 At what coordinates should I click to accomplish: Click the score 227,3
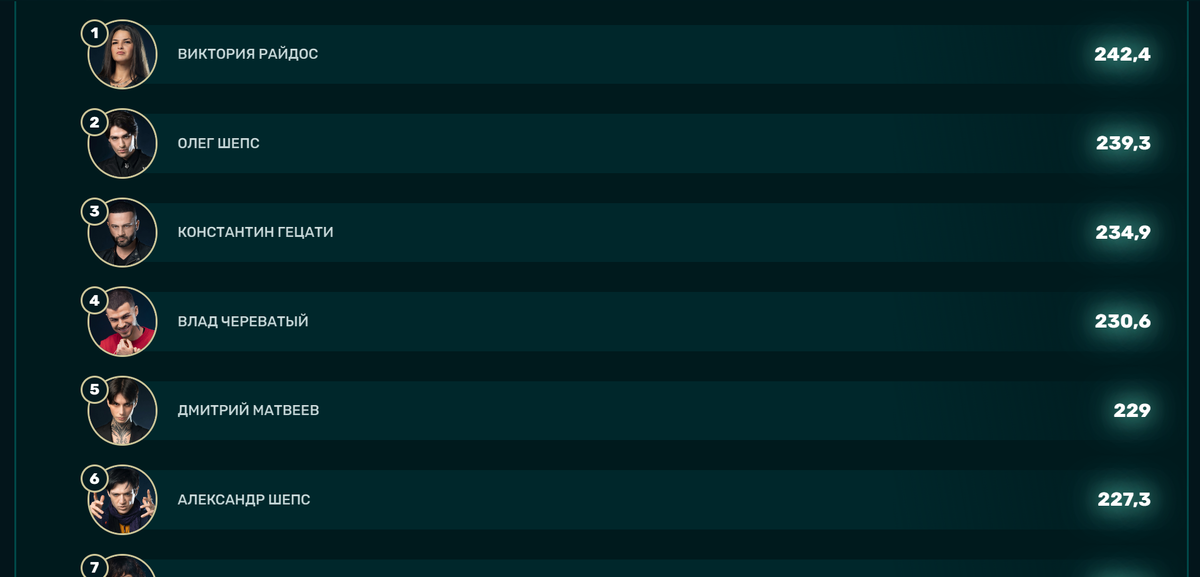1124,499
